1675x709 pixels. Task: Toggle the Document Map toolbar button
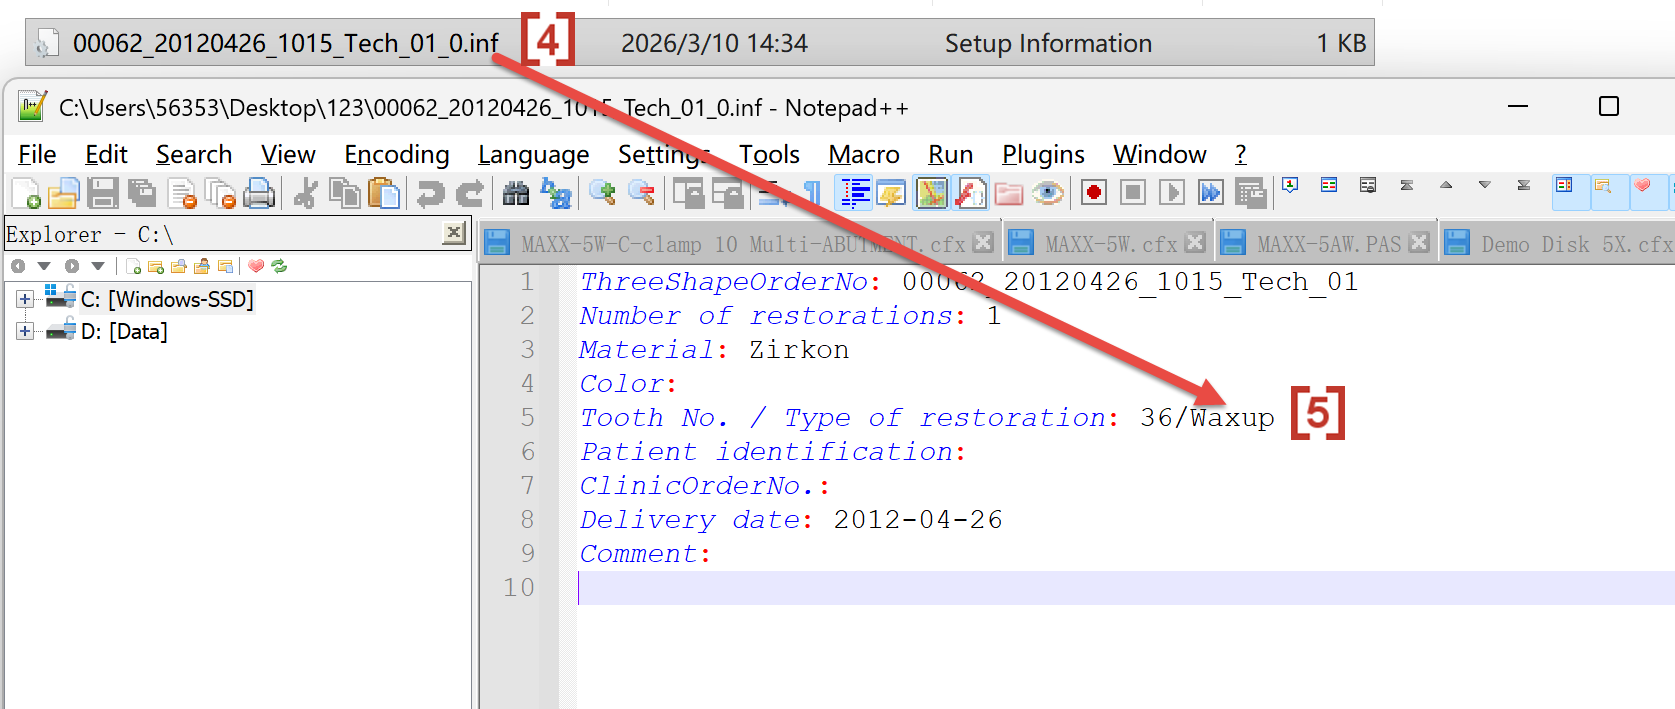tap(931, 193)
